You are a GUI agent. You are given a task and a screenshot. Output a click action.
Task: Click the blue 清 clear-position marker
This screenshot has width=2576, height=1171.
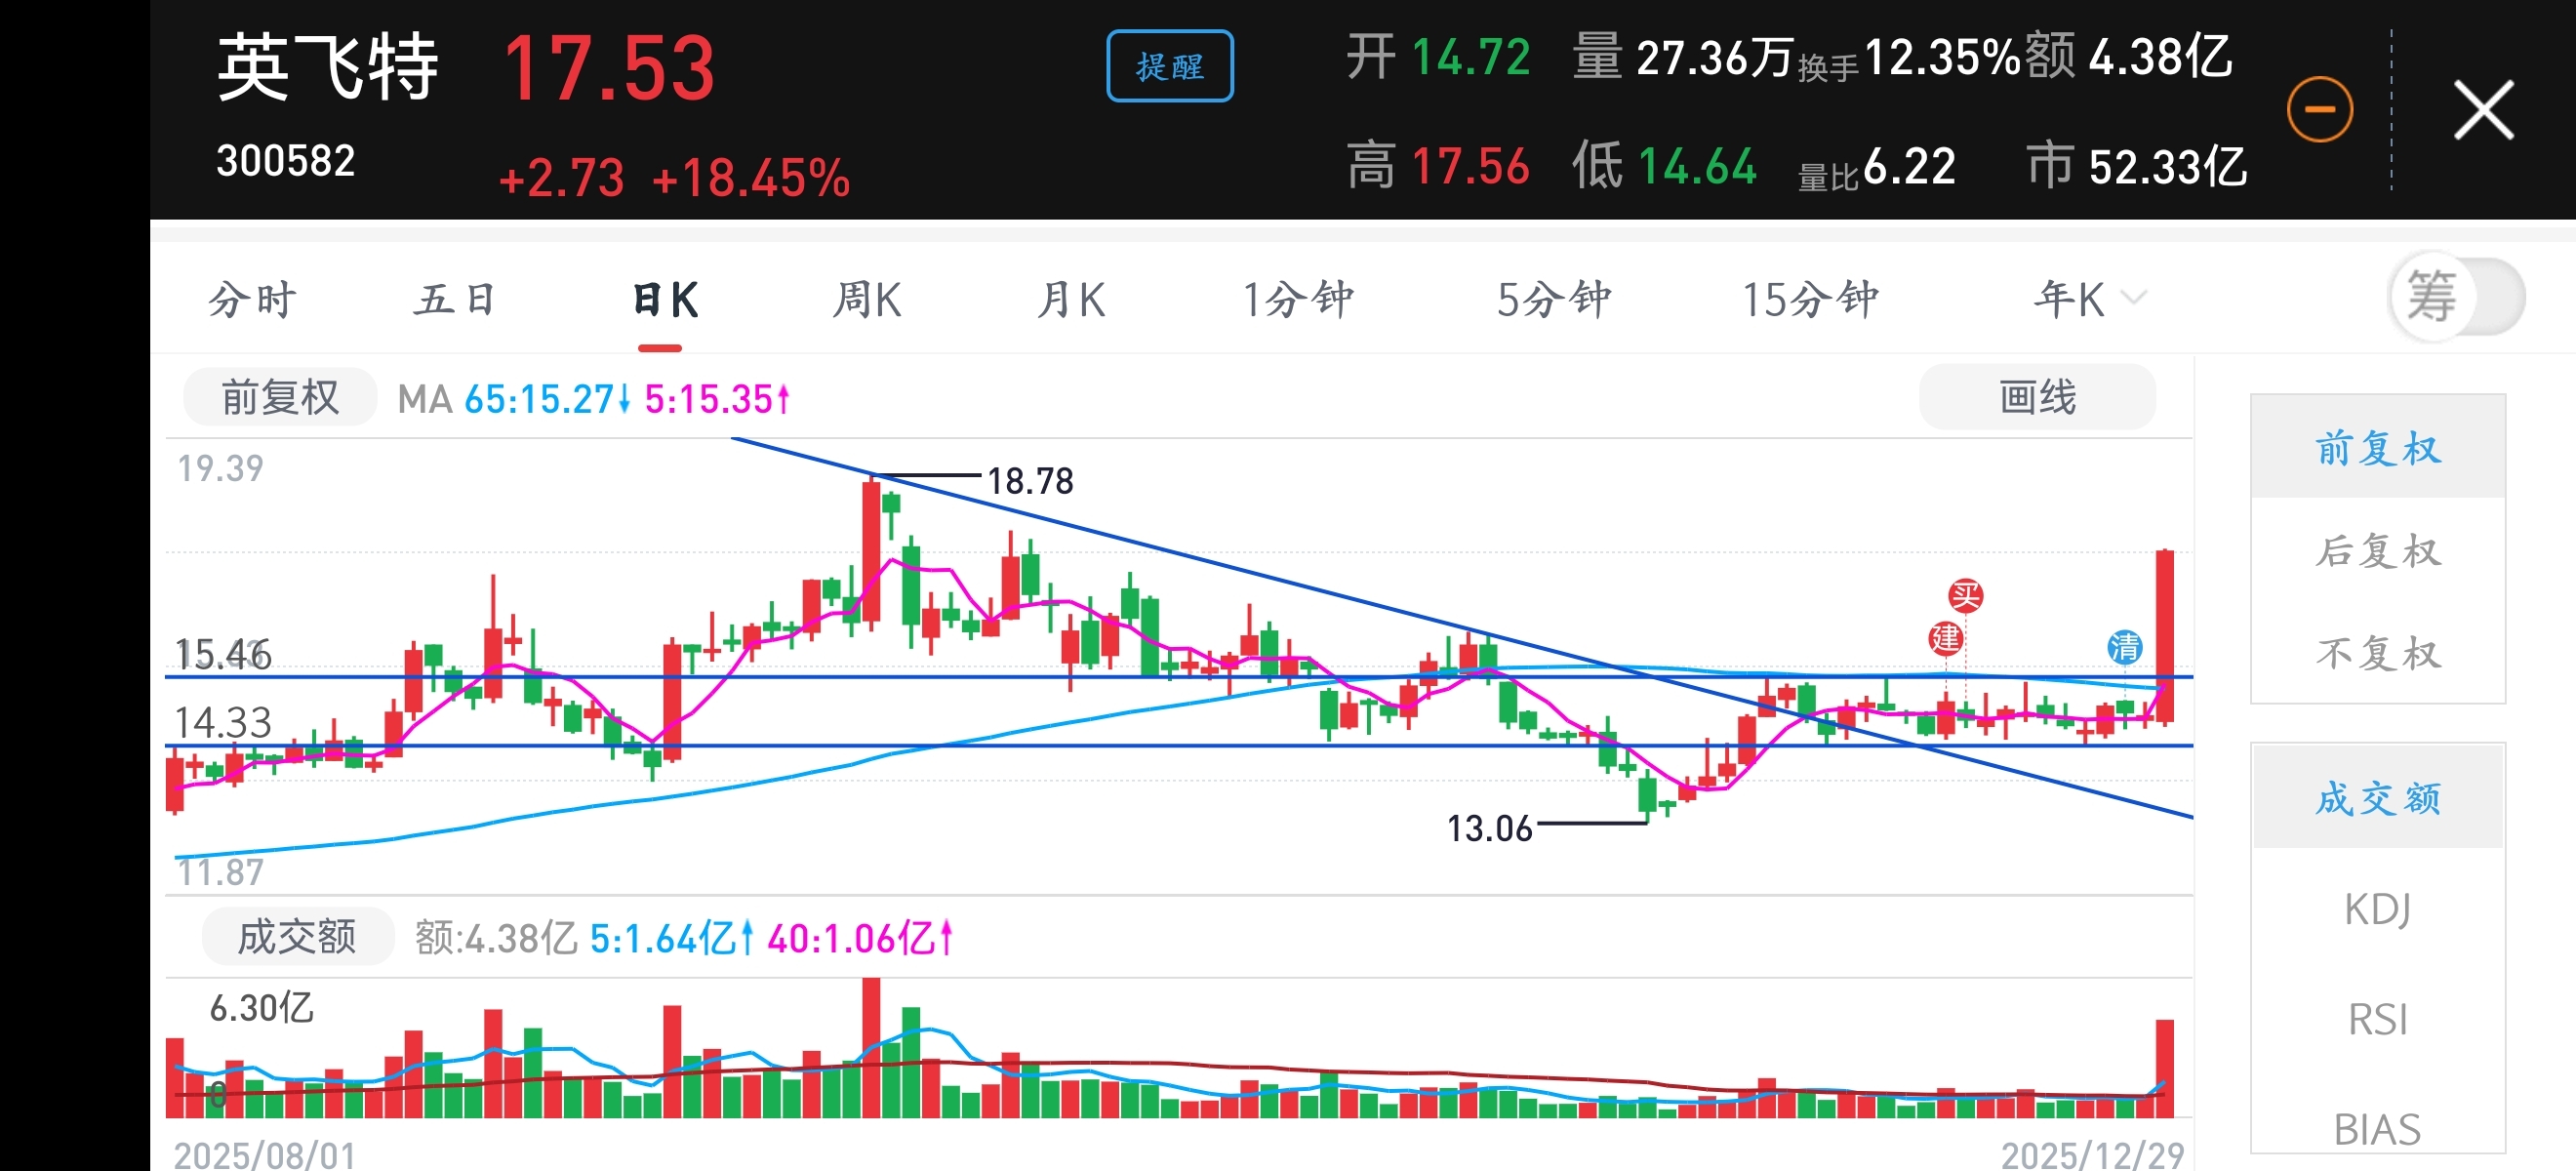pos(2124,647)
